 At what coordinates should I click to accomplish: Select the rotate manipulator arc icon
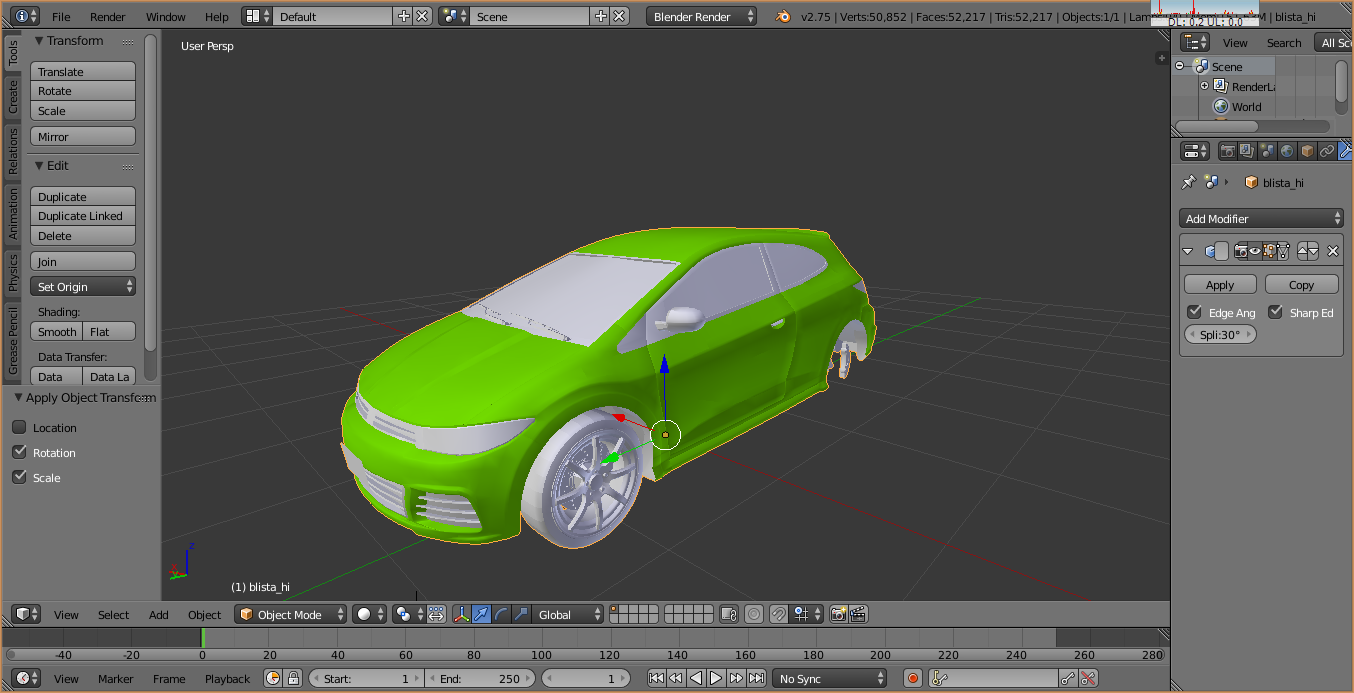501,614
